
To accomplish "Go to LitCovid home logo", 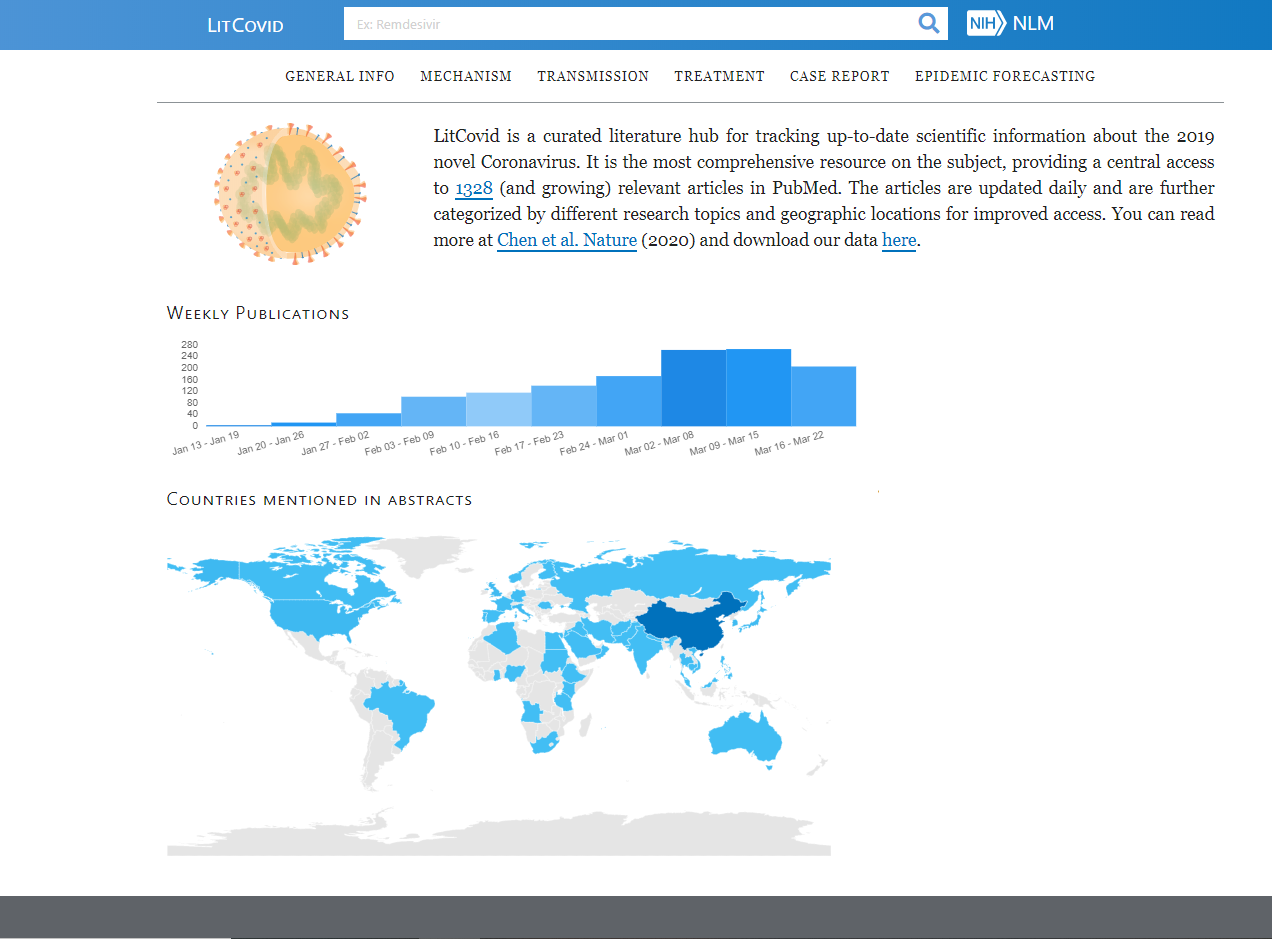I will tap(245, 25).
